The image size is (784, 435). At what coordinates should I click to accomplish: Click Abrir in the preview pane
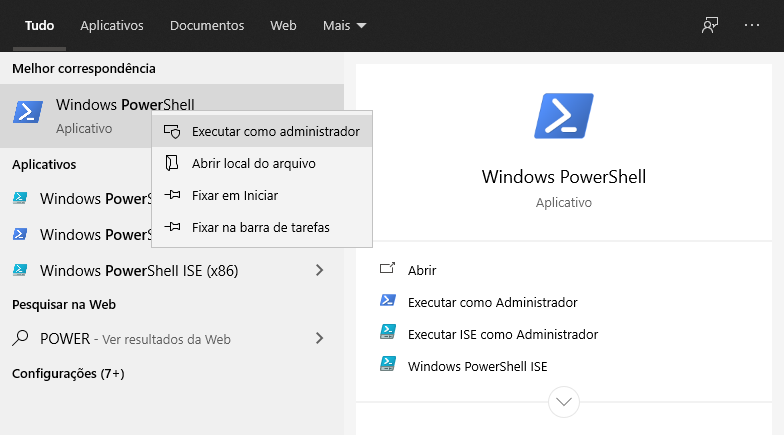422,270
